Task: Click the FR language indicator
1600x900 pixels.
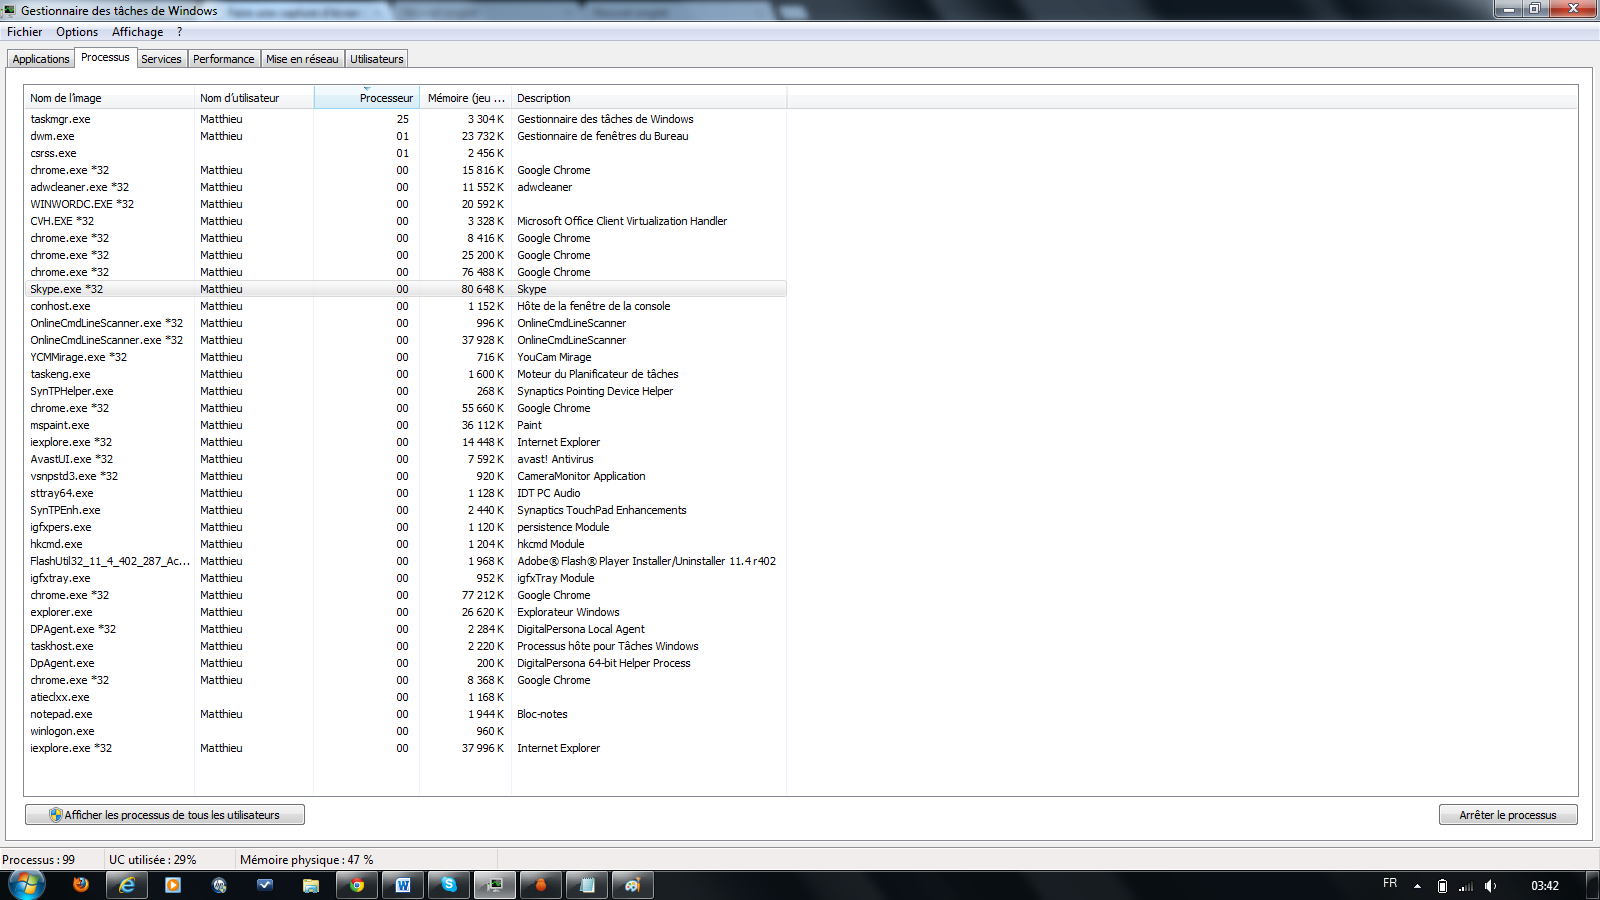Action: pyautogui.click(x=1390, y=883)
